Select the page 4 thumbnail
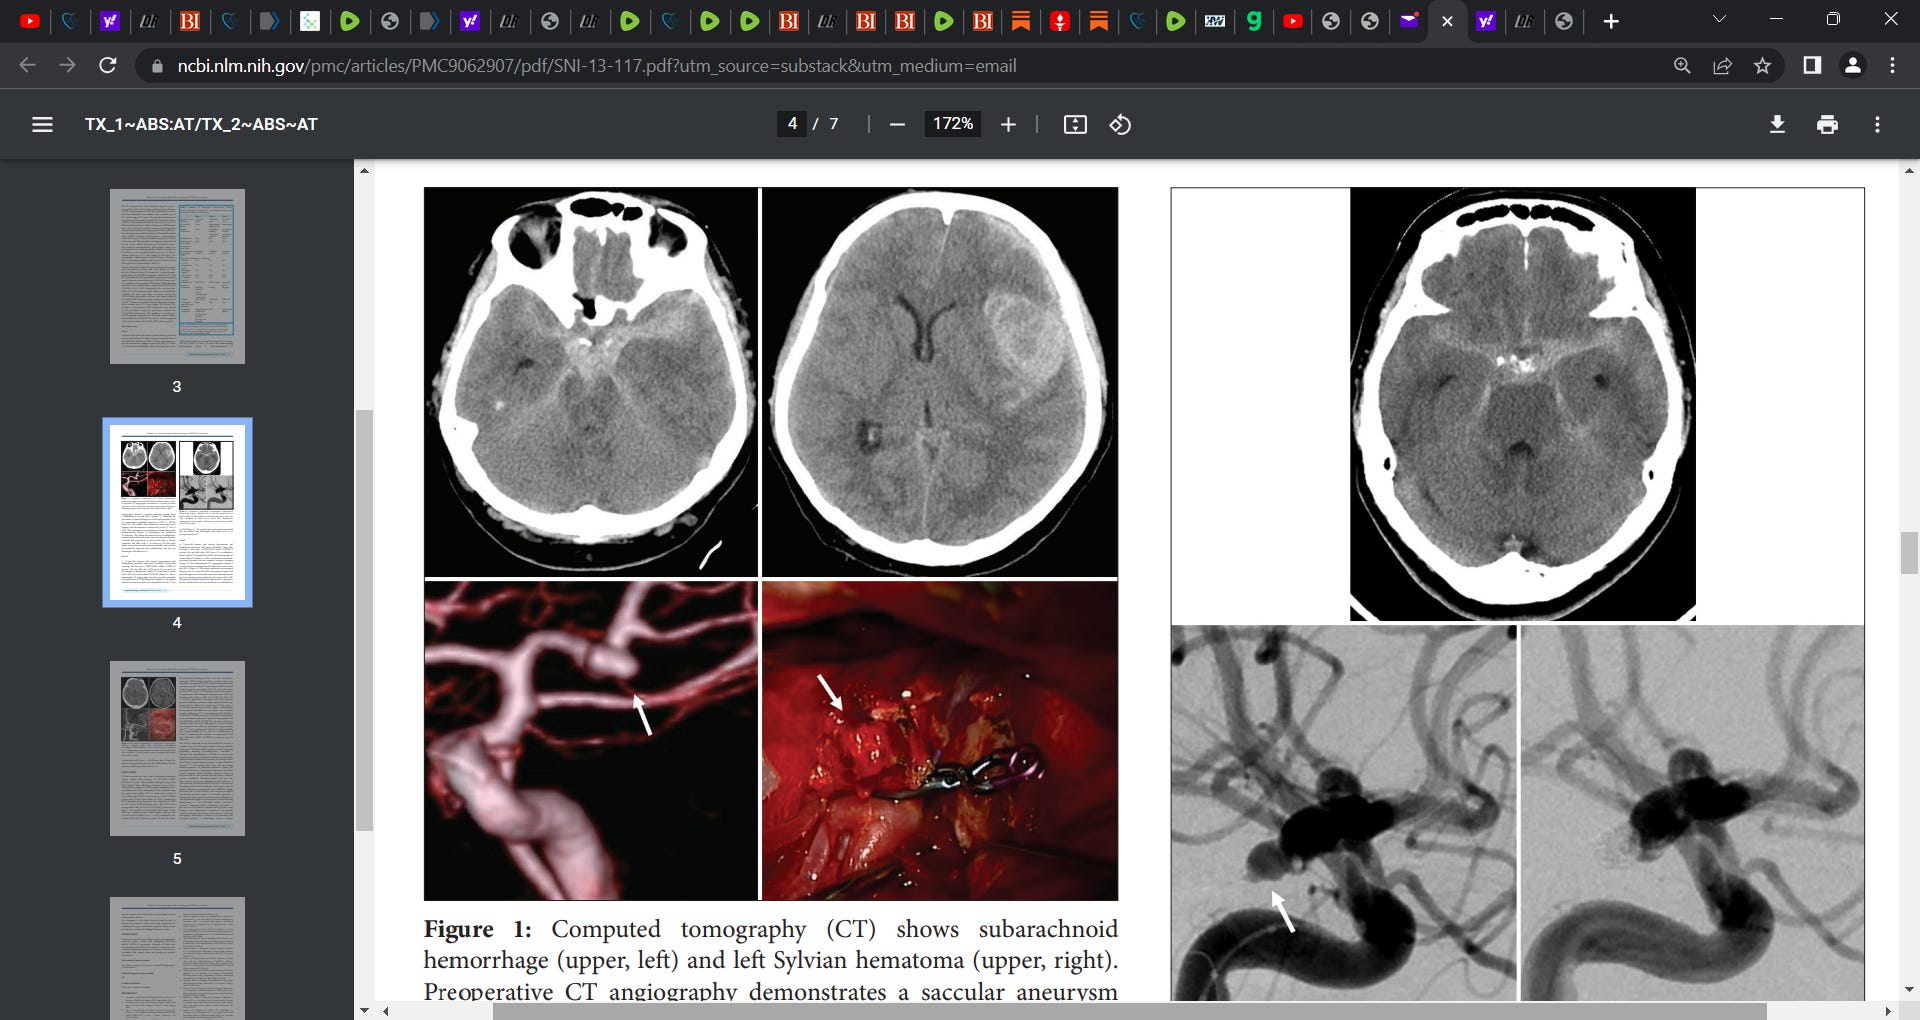This screenshot has width=1920, height=1020. coord(177,512)
